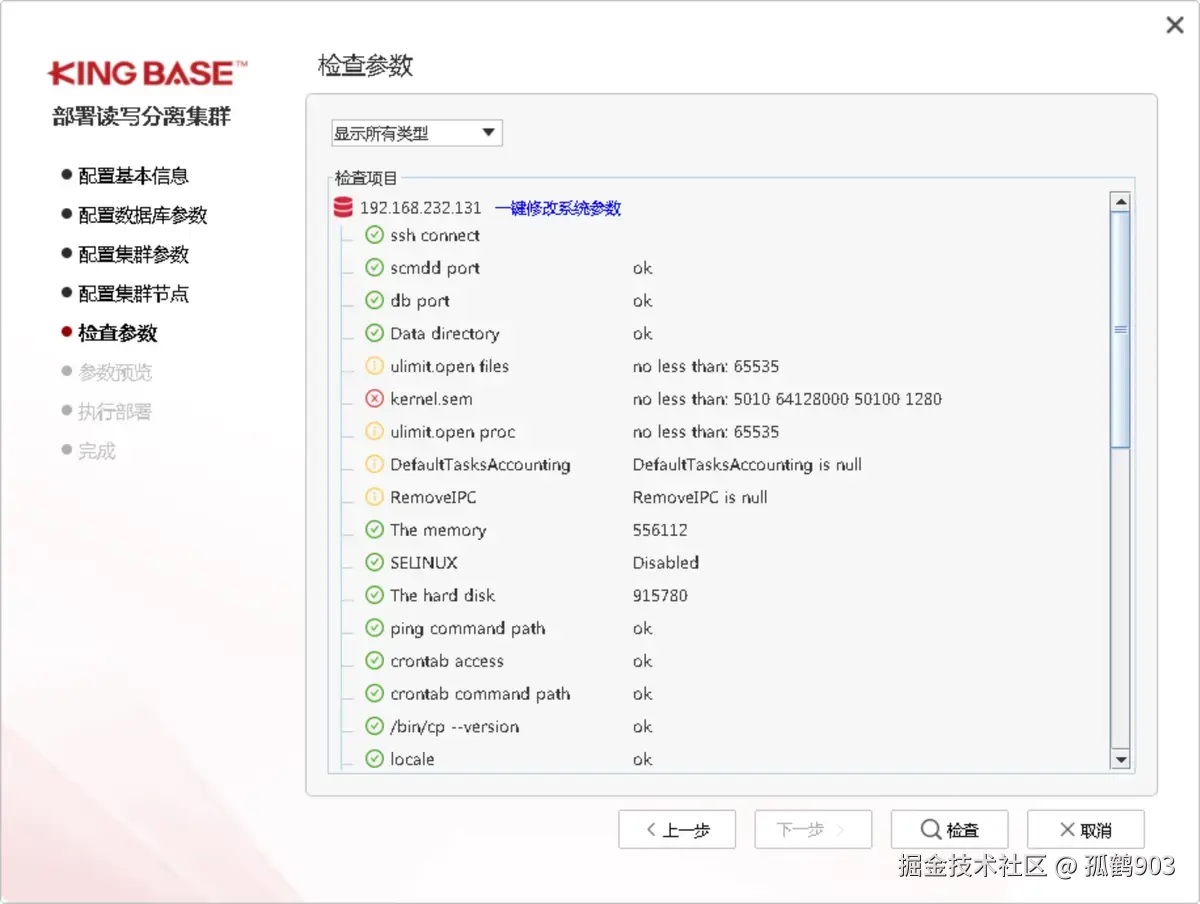Click green check icon for The memory
The width and height of the screenshot is (1200, 904).
point(375,530)
